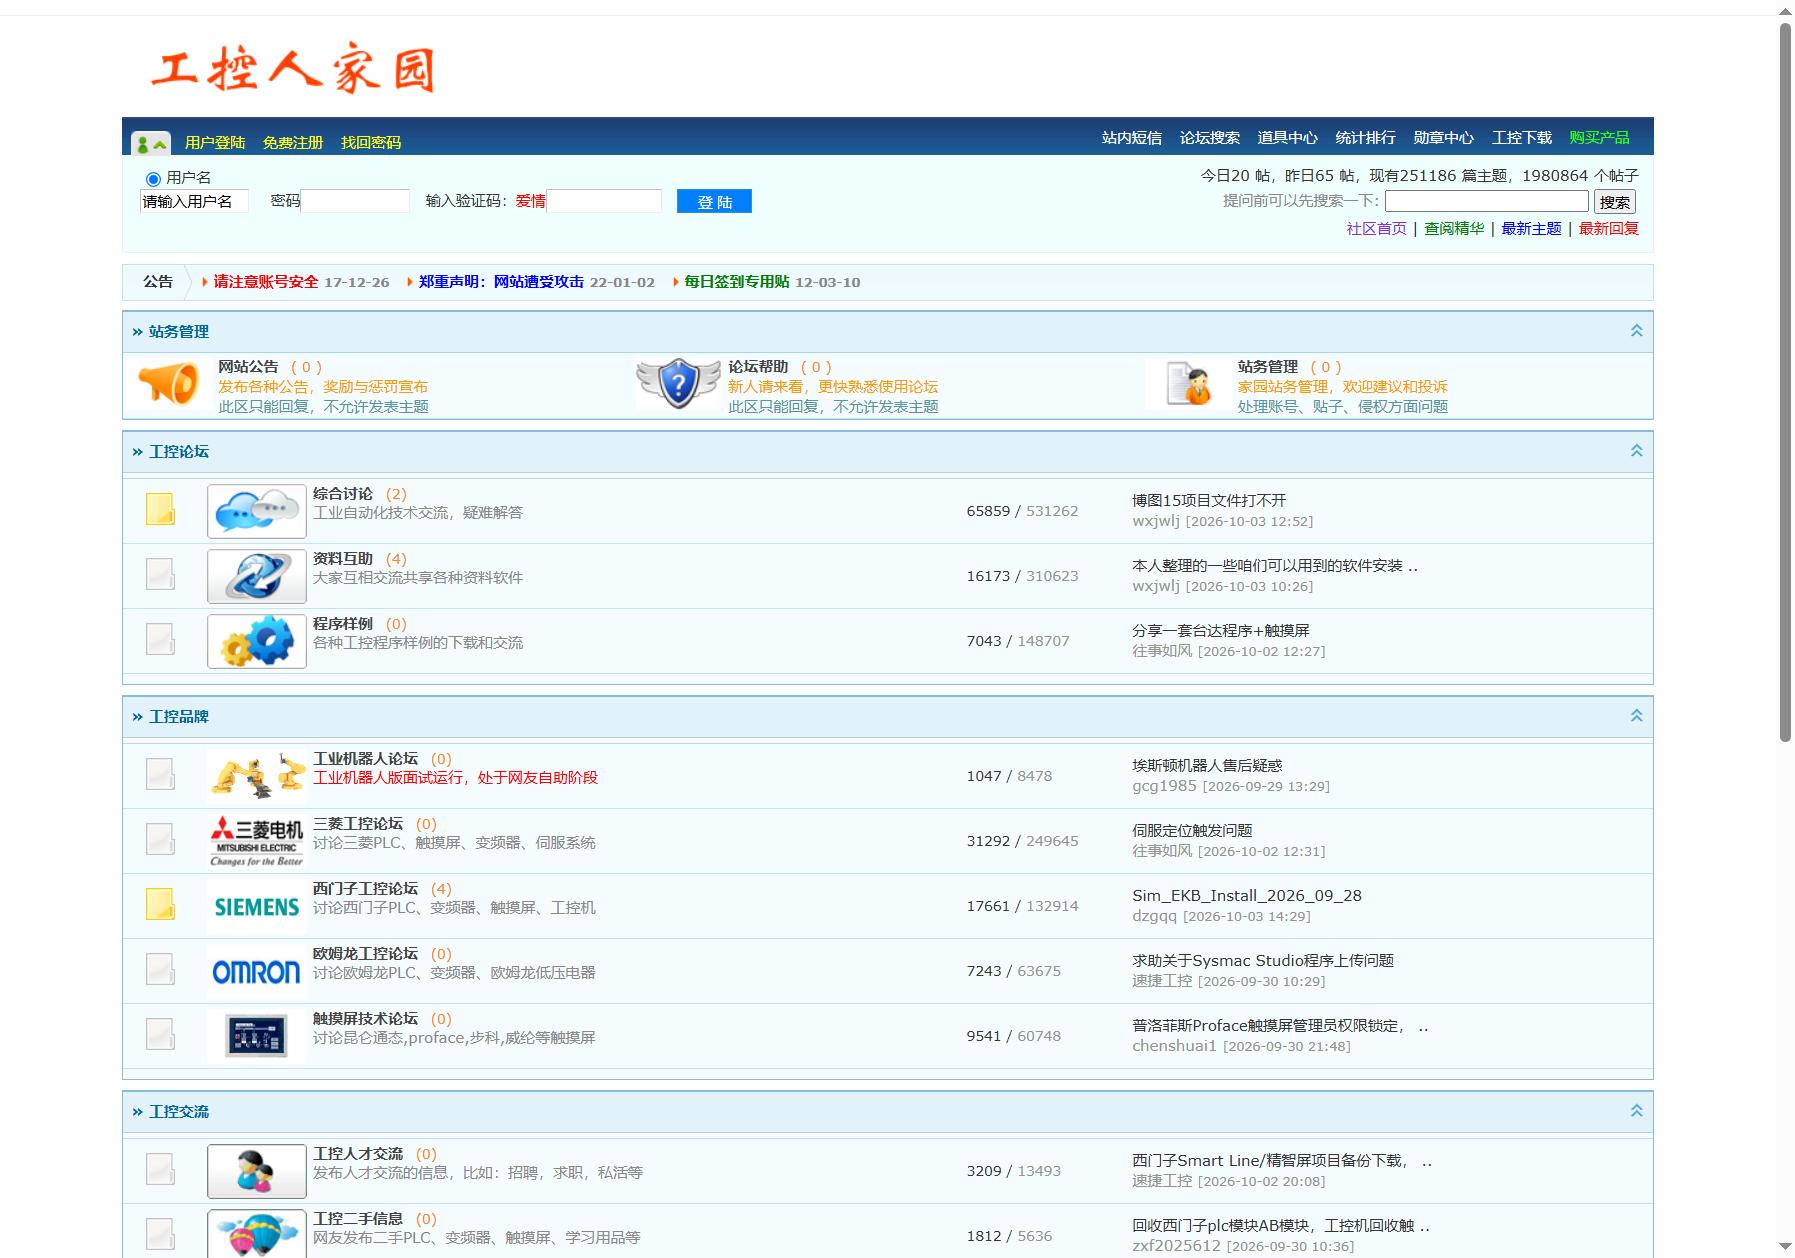Click the SIEMENS logo
The image size is (1795, 1258).
257,906
